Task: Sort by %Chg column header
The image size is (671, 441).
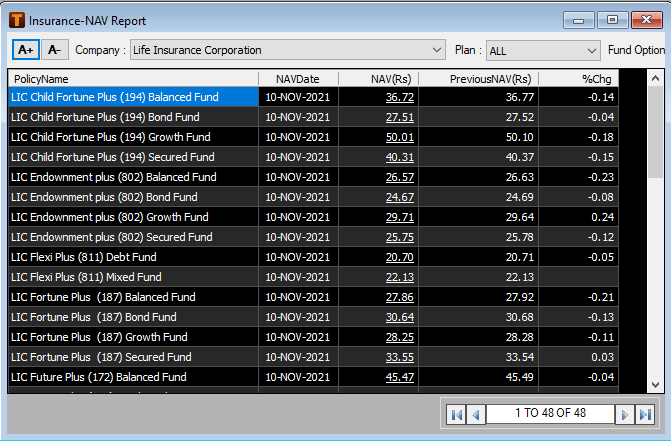Action: [x=579, y=79]
